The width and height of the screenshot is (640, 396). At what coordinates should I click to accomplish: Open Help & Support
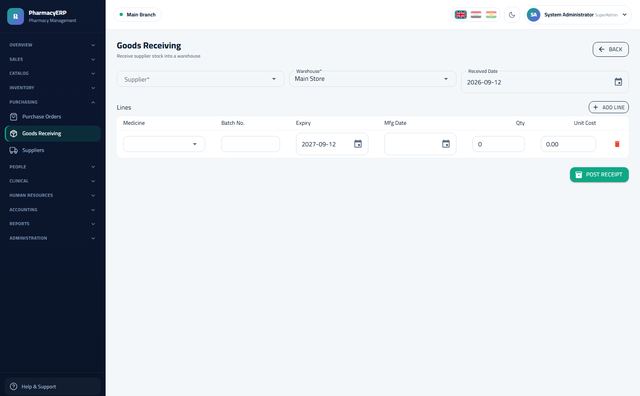[x=52, y=386]
